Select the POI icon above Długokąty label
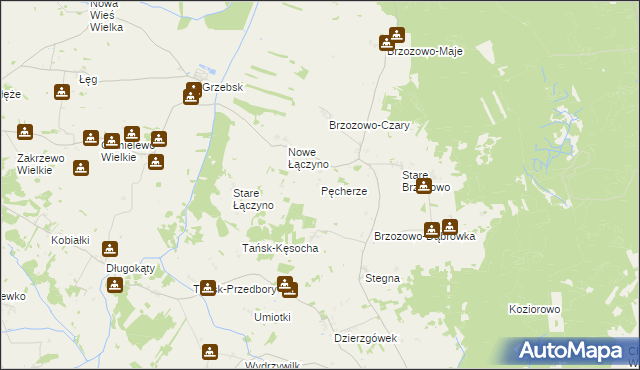The width and height of the screenshot is (640, 370). 110,249
